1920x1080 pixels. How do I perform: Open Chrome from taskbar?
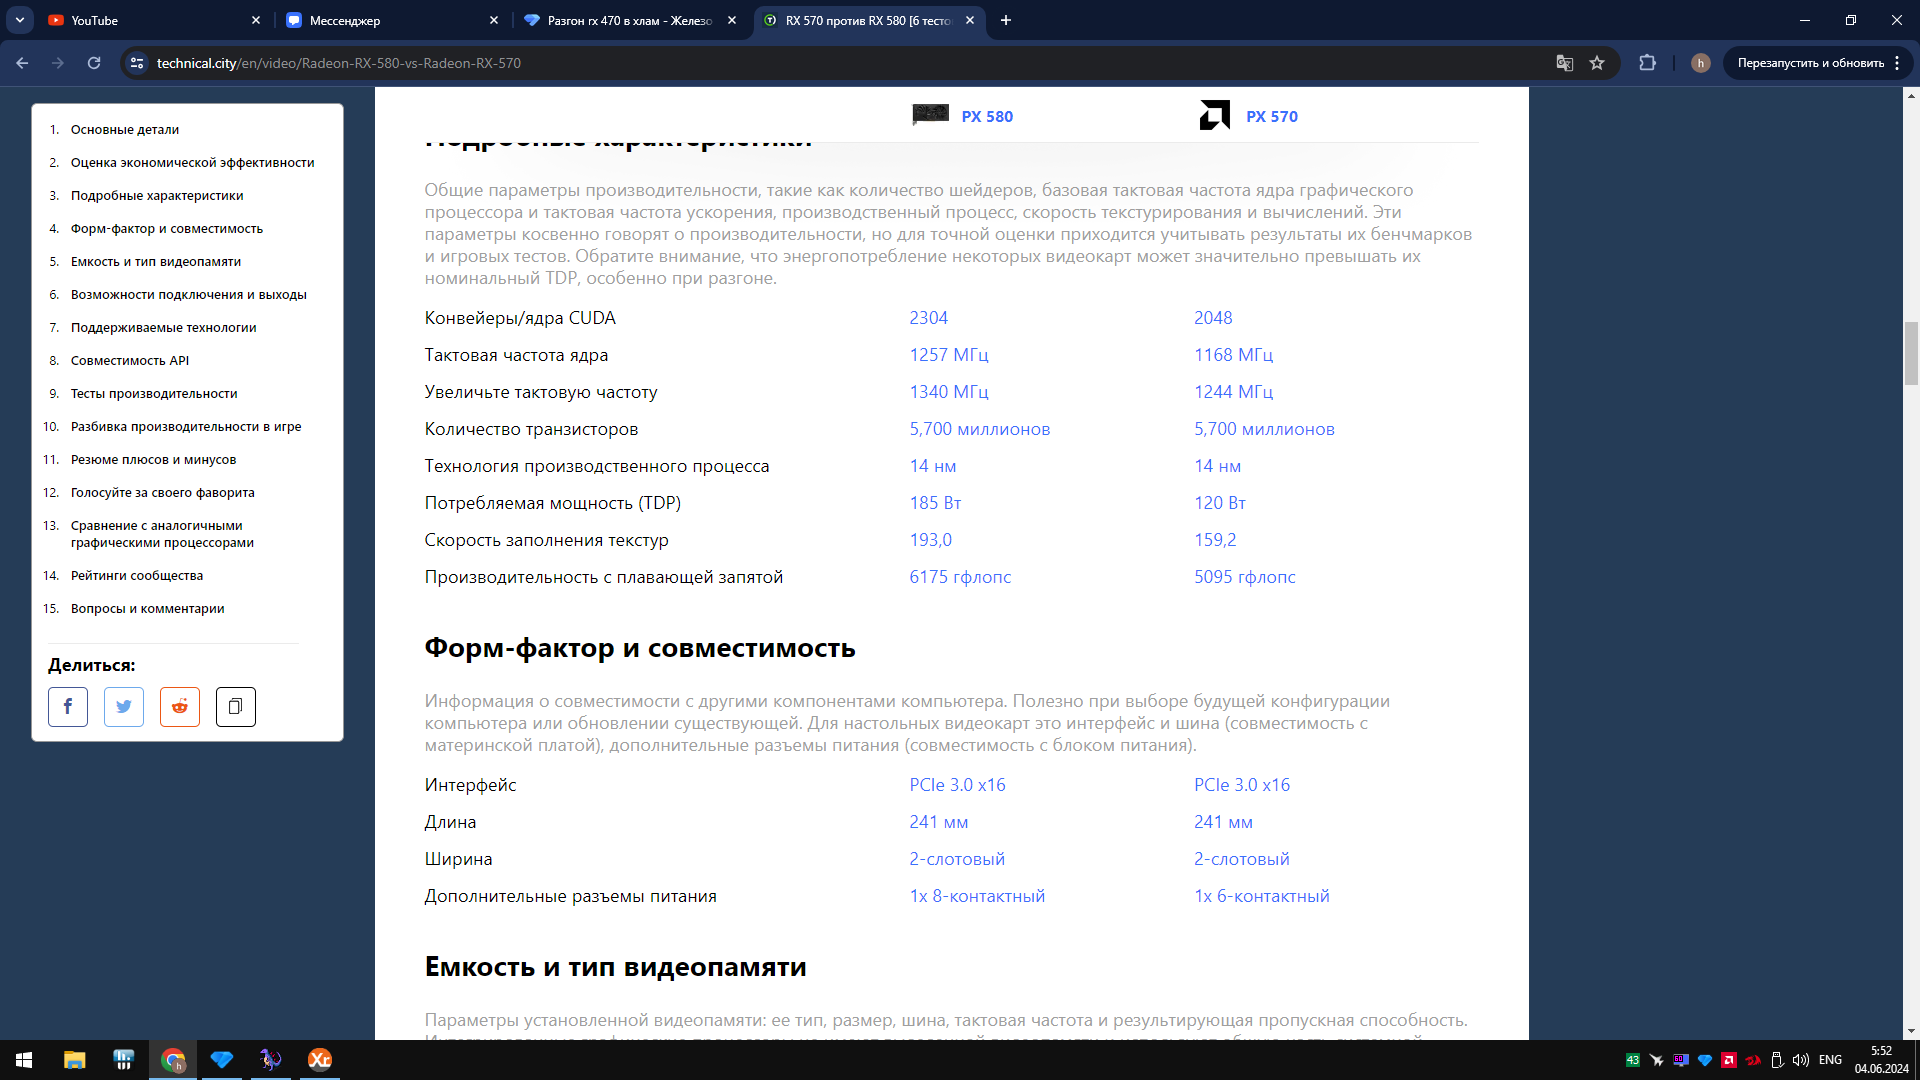[173, 1060]
